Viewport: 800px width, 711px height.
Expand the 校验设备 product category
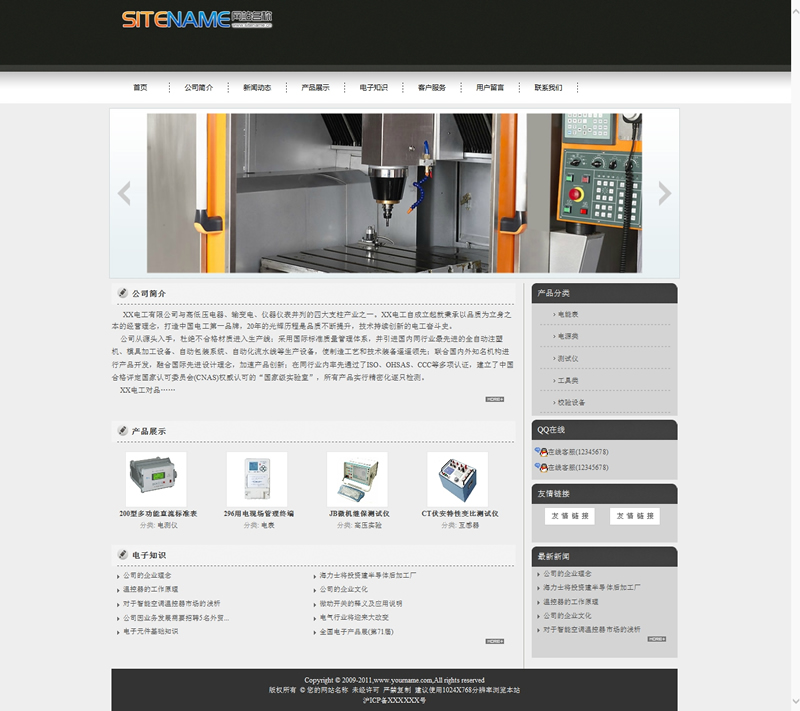click(x=571, y=402)
